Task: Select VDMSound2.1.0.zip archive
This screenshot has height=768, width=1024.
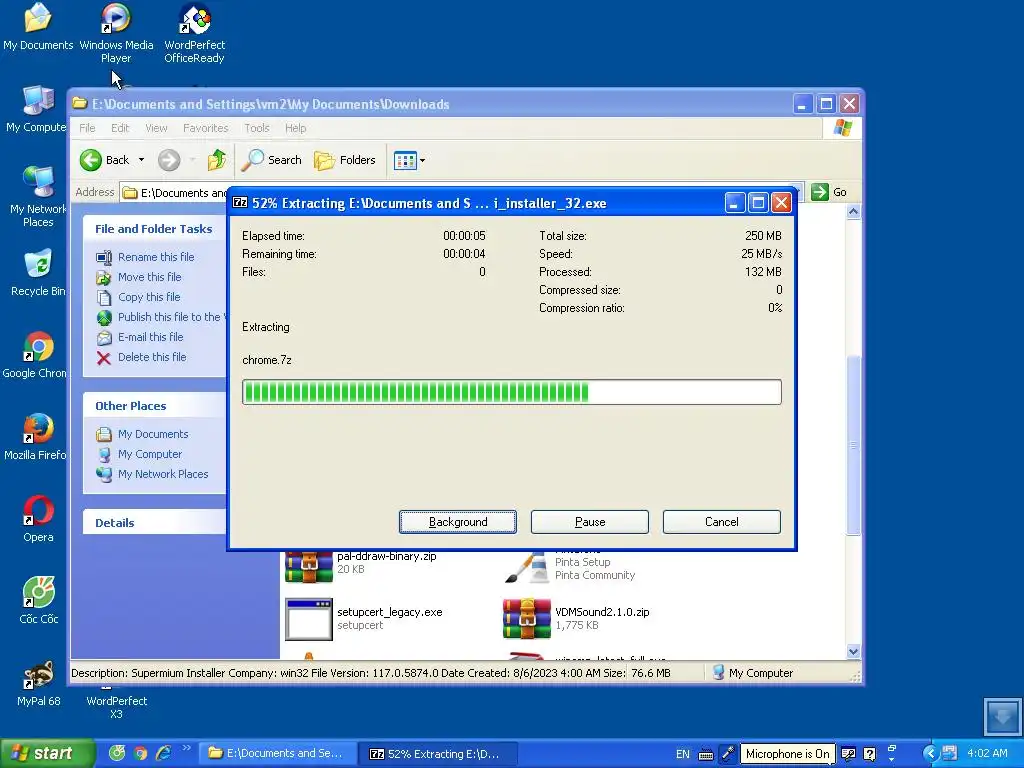Action: pos(576,618)
